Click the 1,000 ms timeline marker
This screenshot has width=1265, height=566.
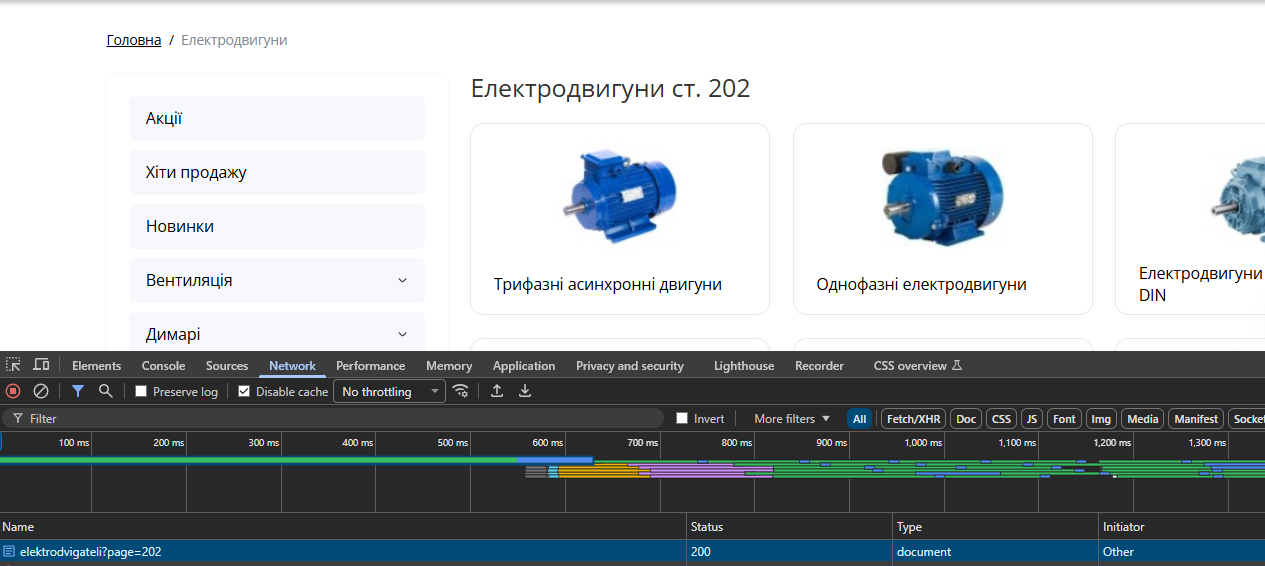point(923,443)
